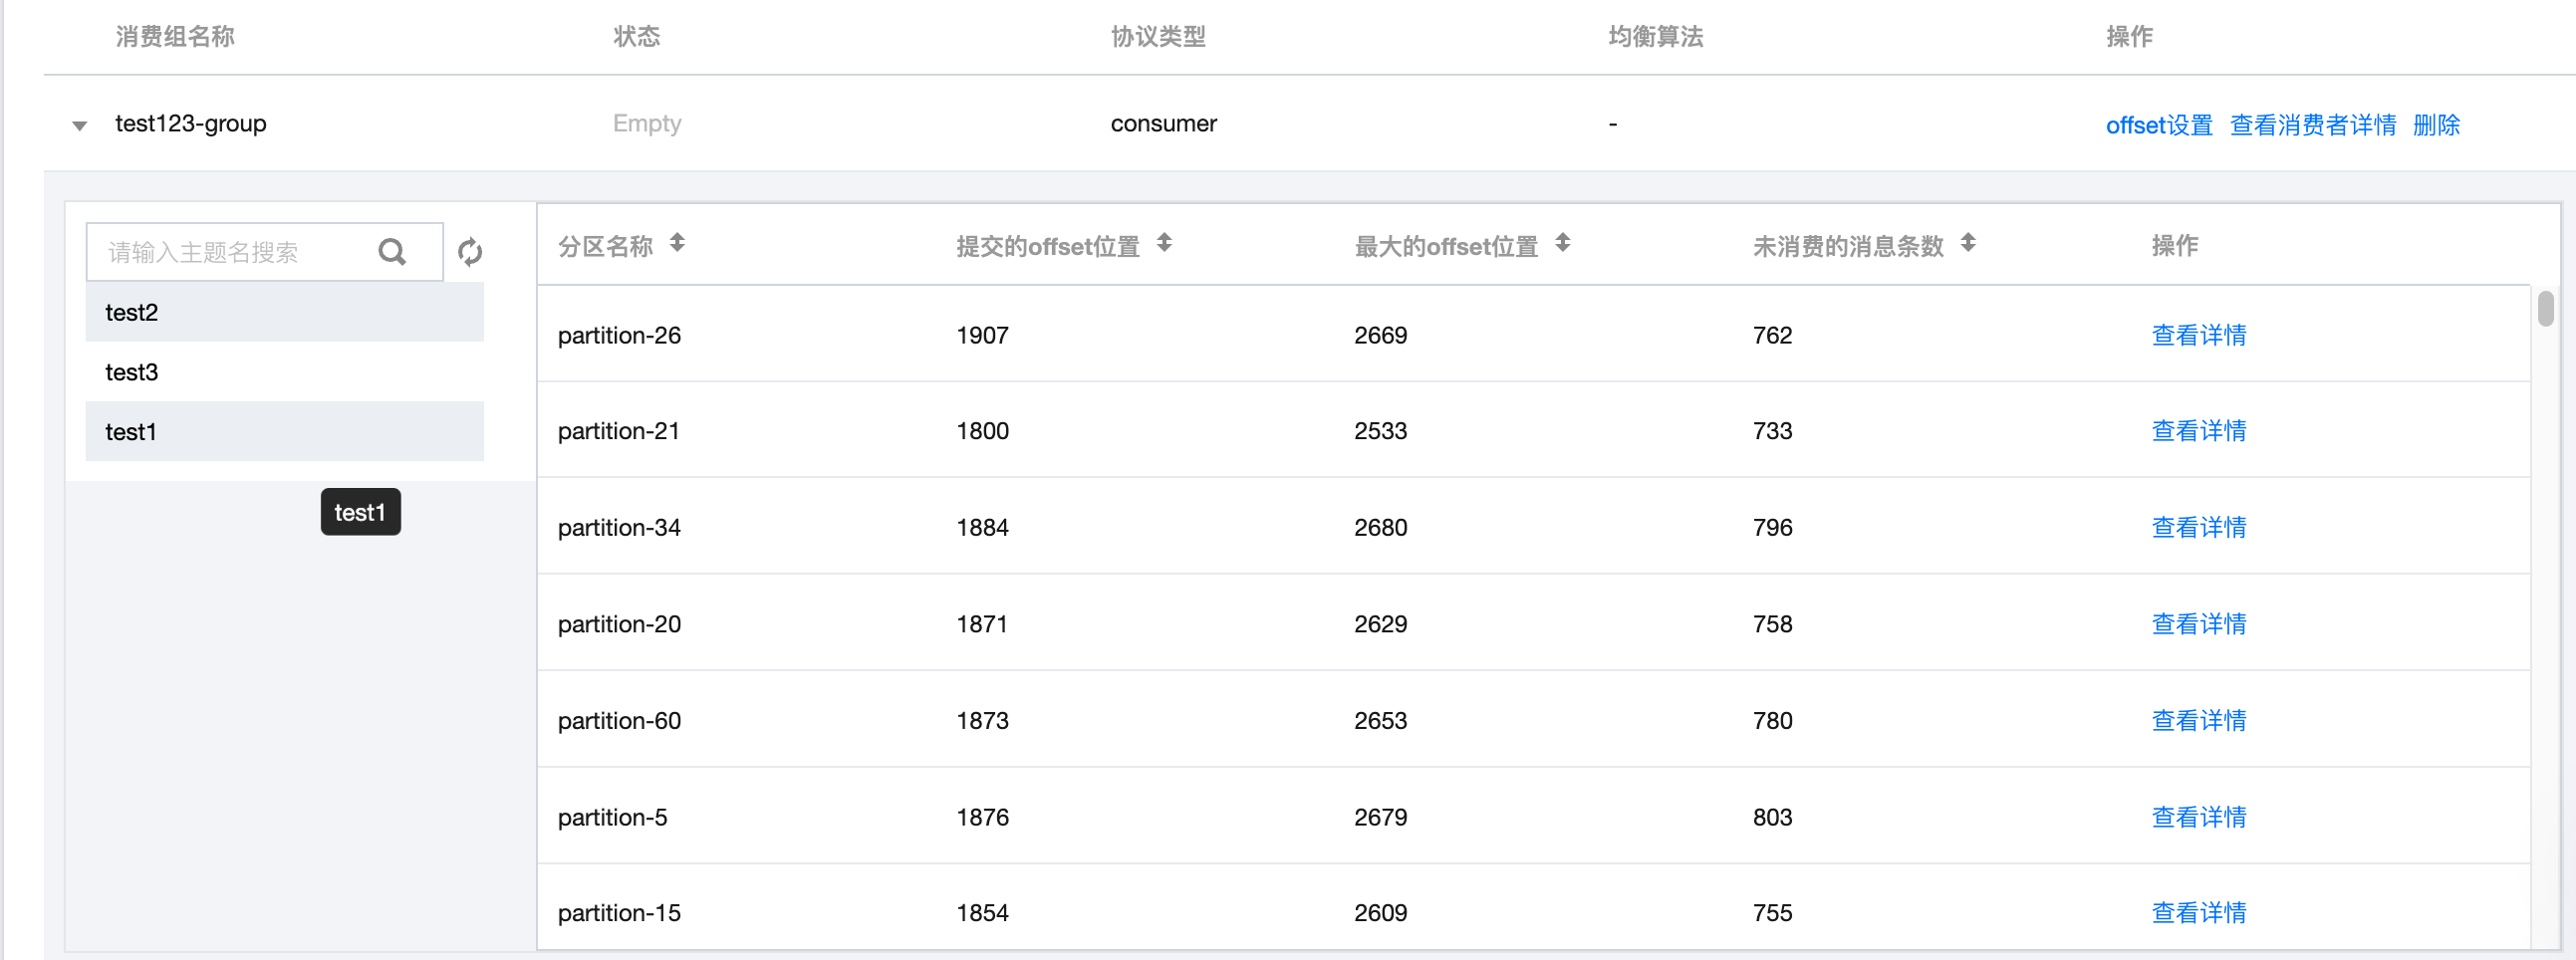Image resolution: width=2576 pixels, height=960 pixels.
Task: Open offset设置 for test123-group
Action: (x=2158, y=125)
